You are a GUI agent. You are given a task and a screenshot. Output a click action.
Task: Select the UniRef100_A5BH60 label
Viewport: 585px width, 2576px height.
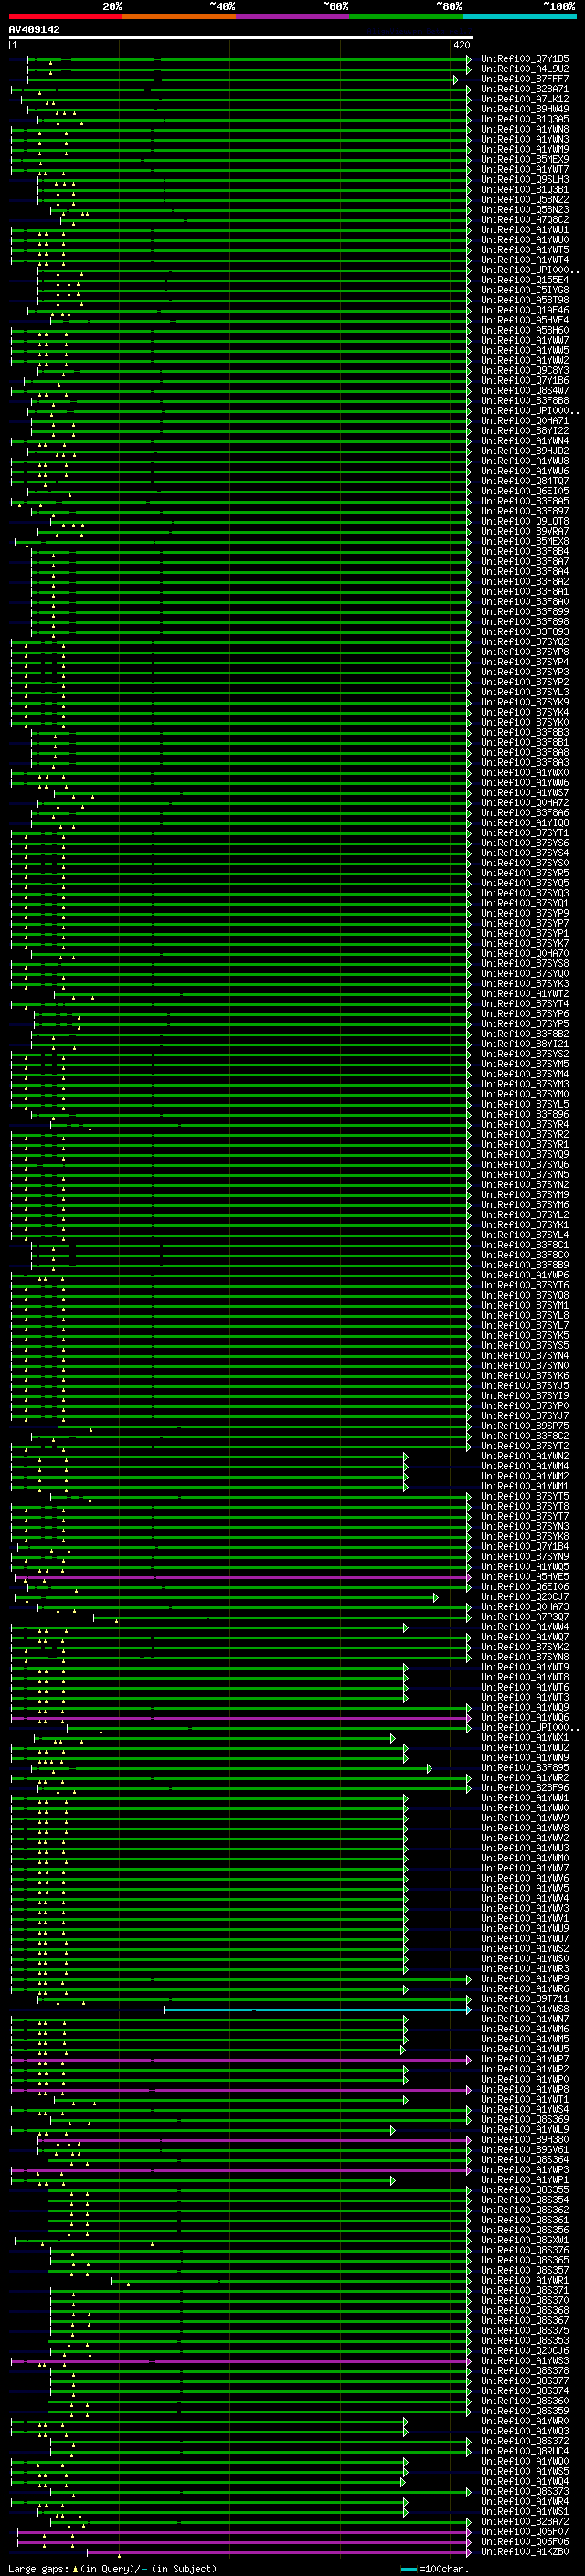tap(525, 330)
